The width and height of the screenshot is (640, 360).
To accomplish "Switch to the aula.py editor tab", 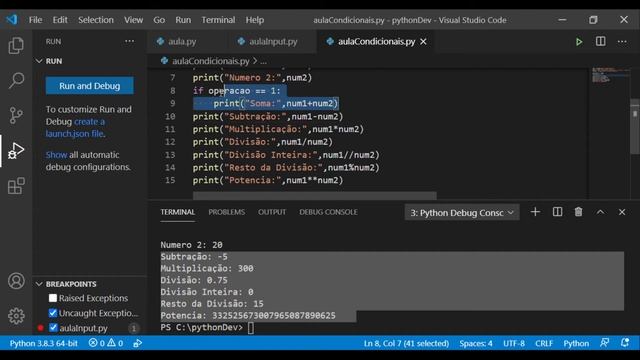I will (x=182, y=42).
